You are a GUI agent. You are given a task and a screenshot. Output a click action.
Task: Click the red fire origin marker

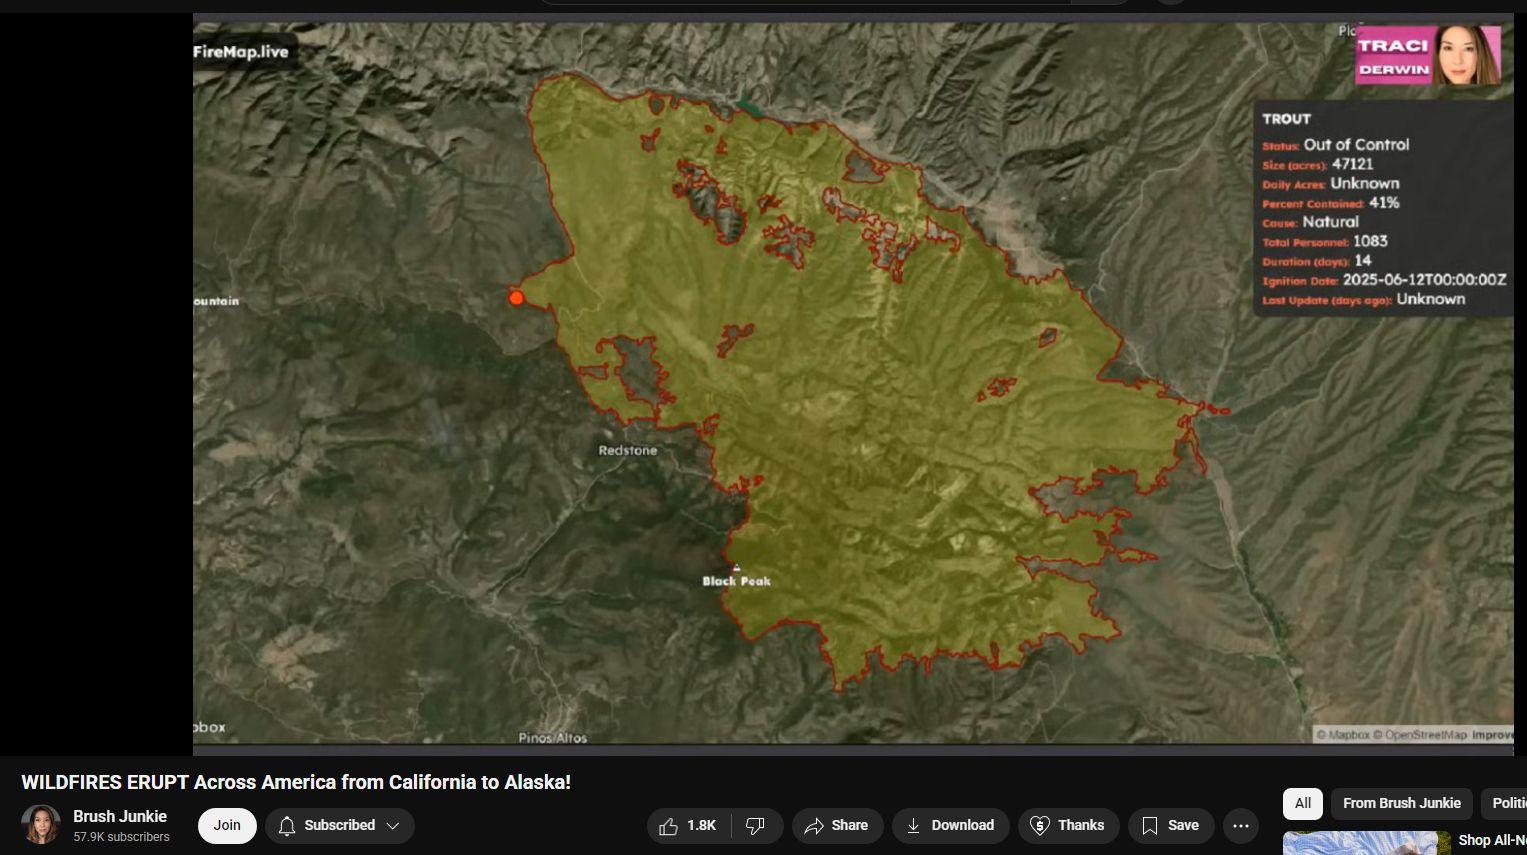pos(516,298)
